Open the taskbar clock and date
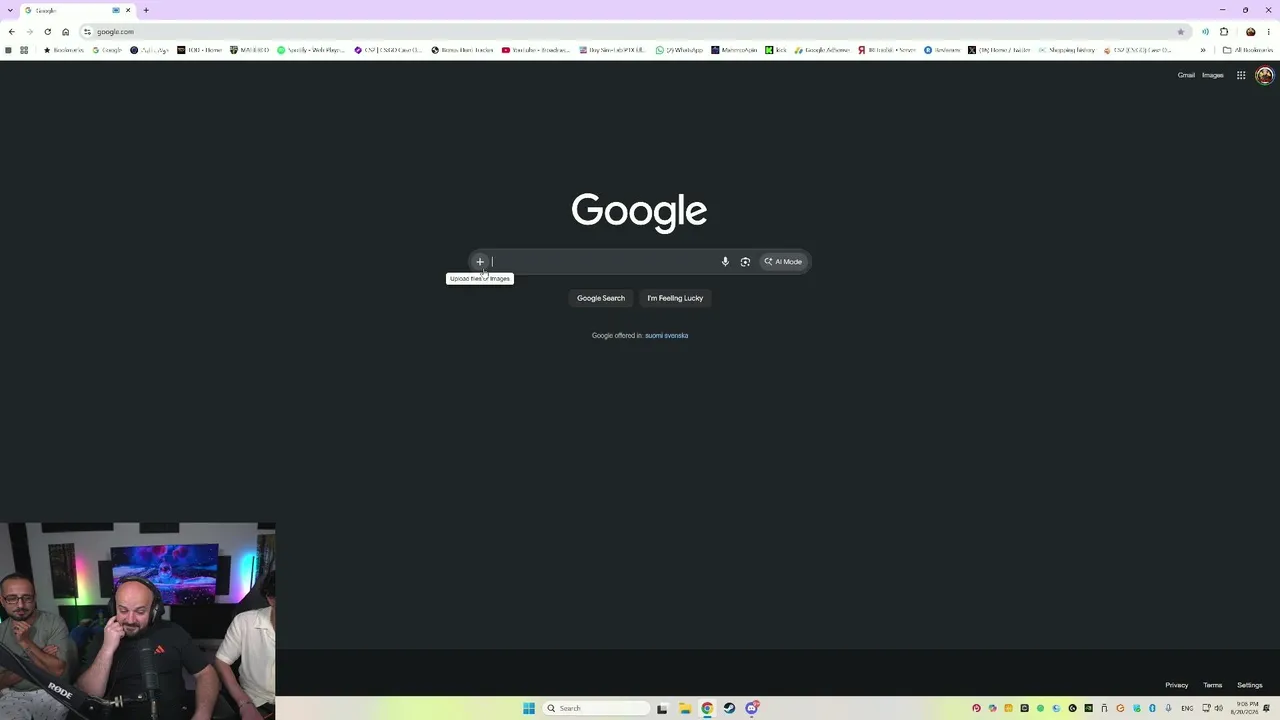 tap(1245, 708)
